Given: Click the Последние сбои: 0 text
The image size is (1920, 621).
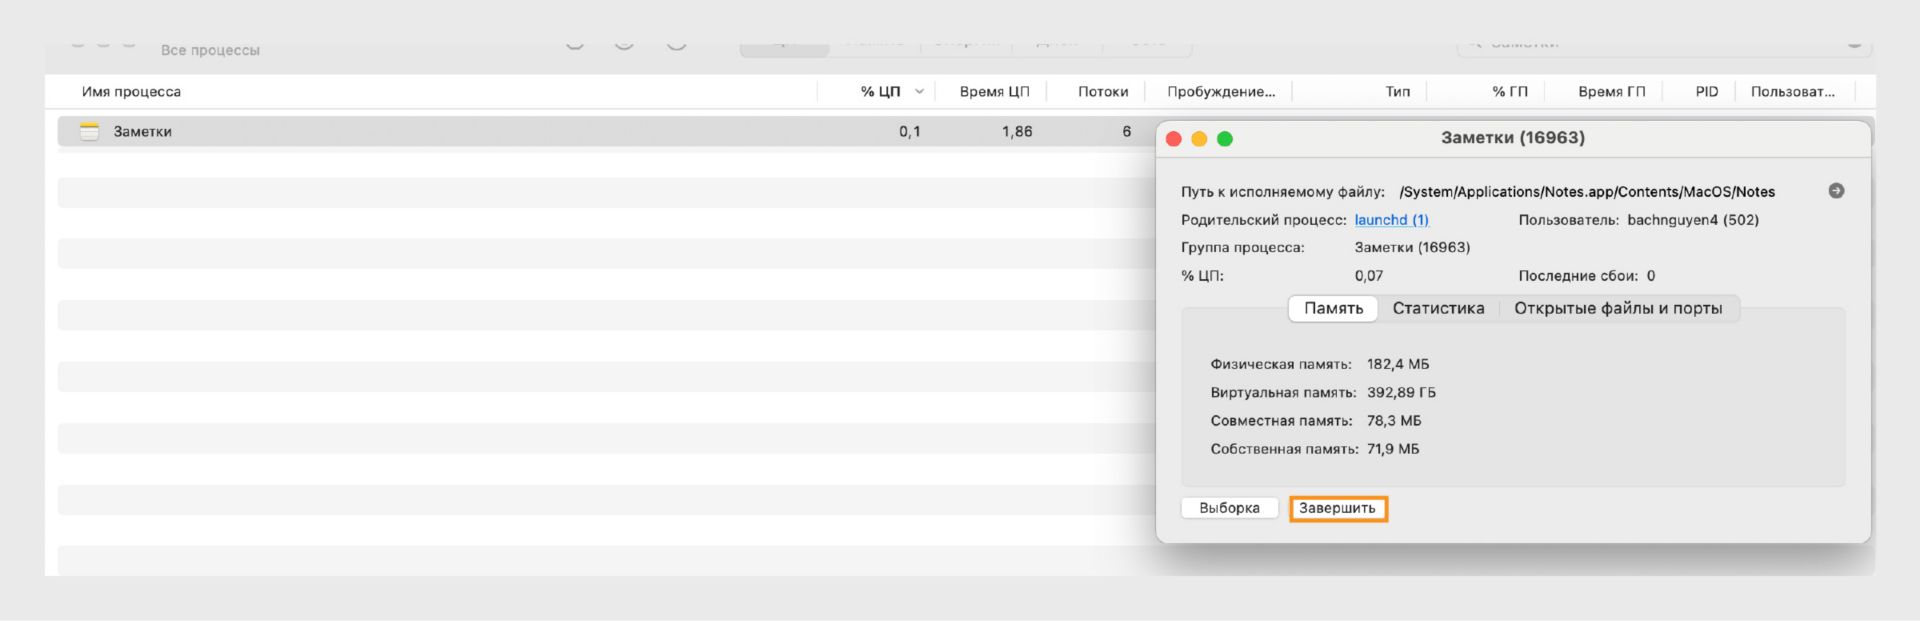Looking at the screenshot, I should pos(1586,276).
